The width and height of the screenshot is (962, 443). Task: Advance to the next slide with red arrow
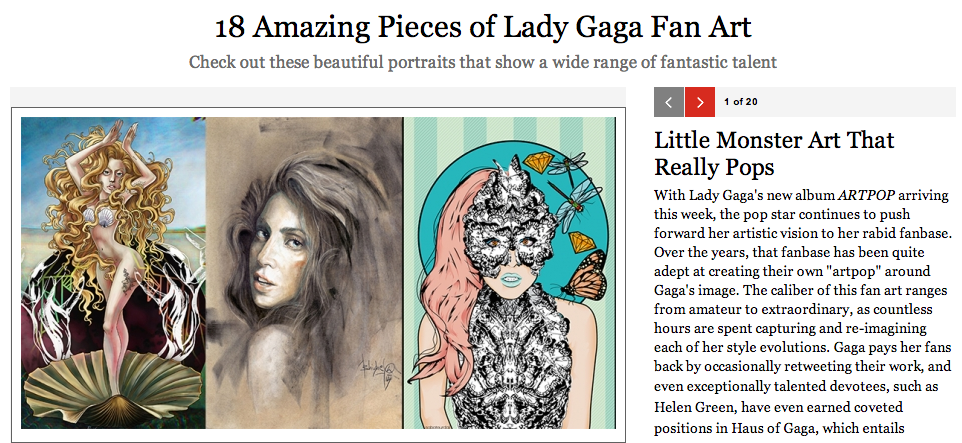coord(700,102)
